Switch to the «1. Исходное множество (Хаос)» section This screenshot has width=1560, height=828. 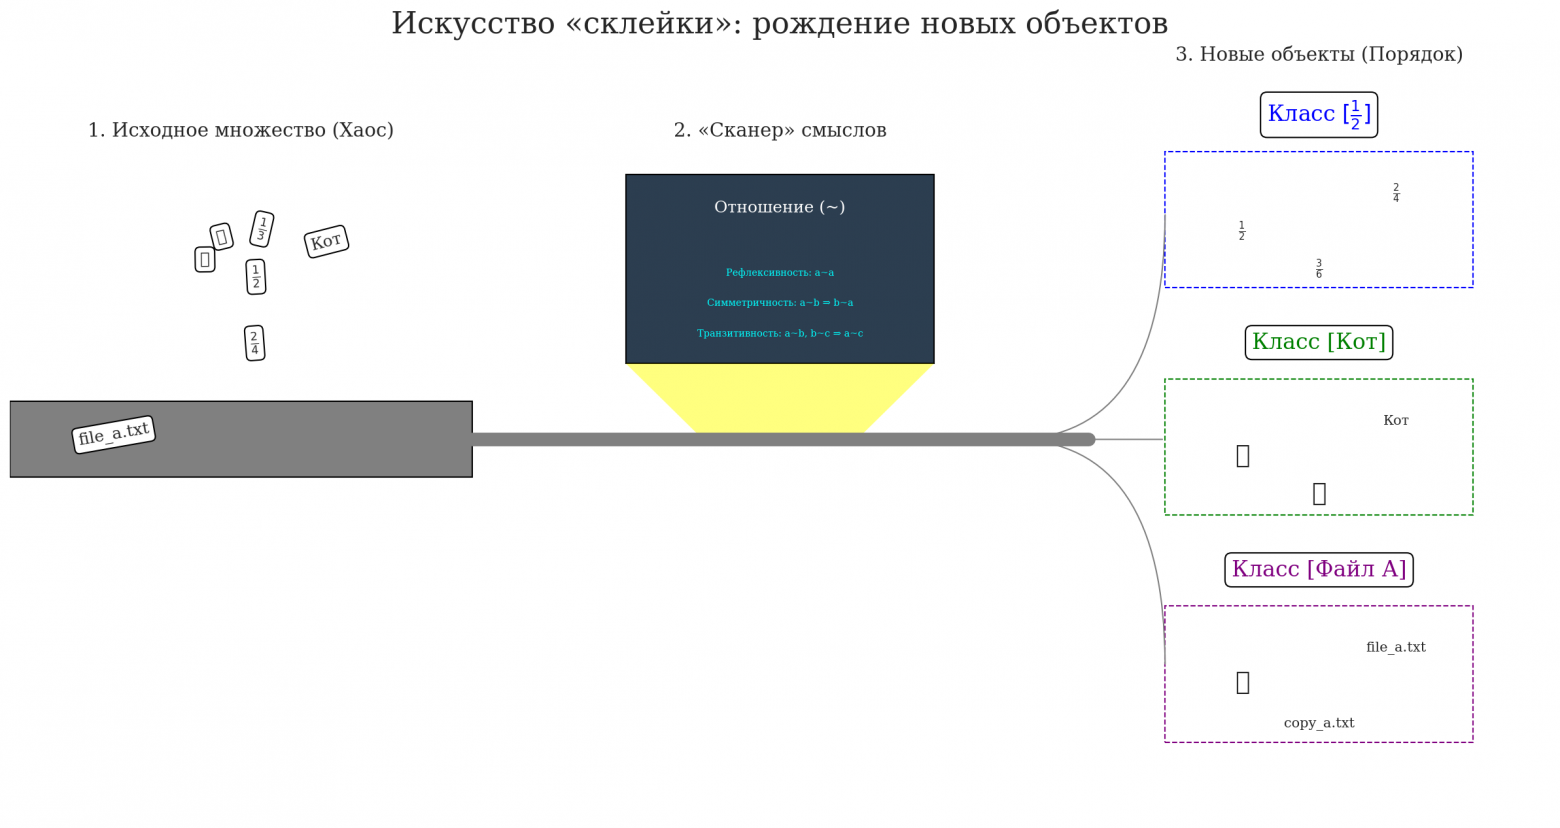pyautogui.click(x=241, y=130)
